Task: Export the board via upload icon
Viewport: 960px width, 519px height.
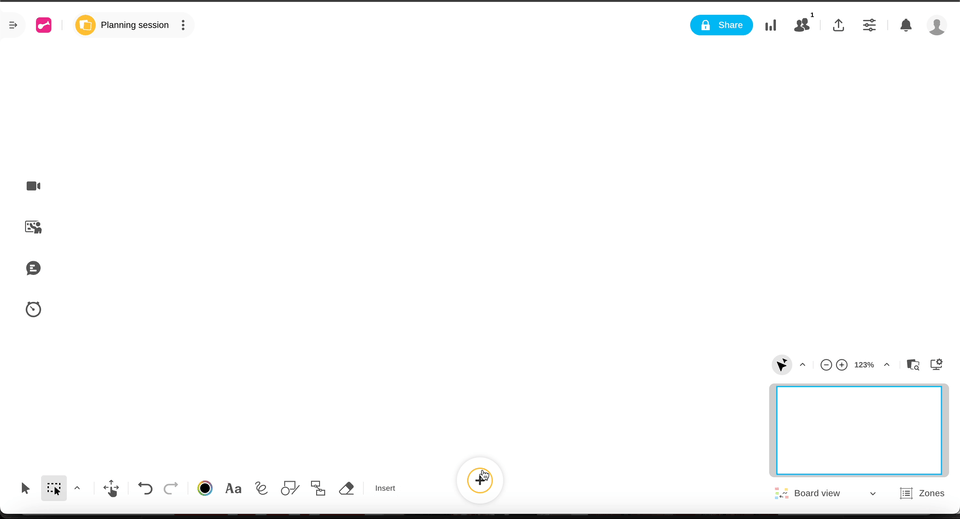Action: click(x=838, y=25)
